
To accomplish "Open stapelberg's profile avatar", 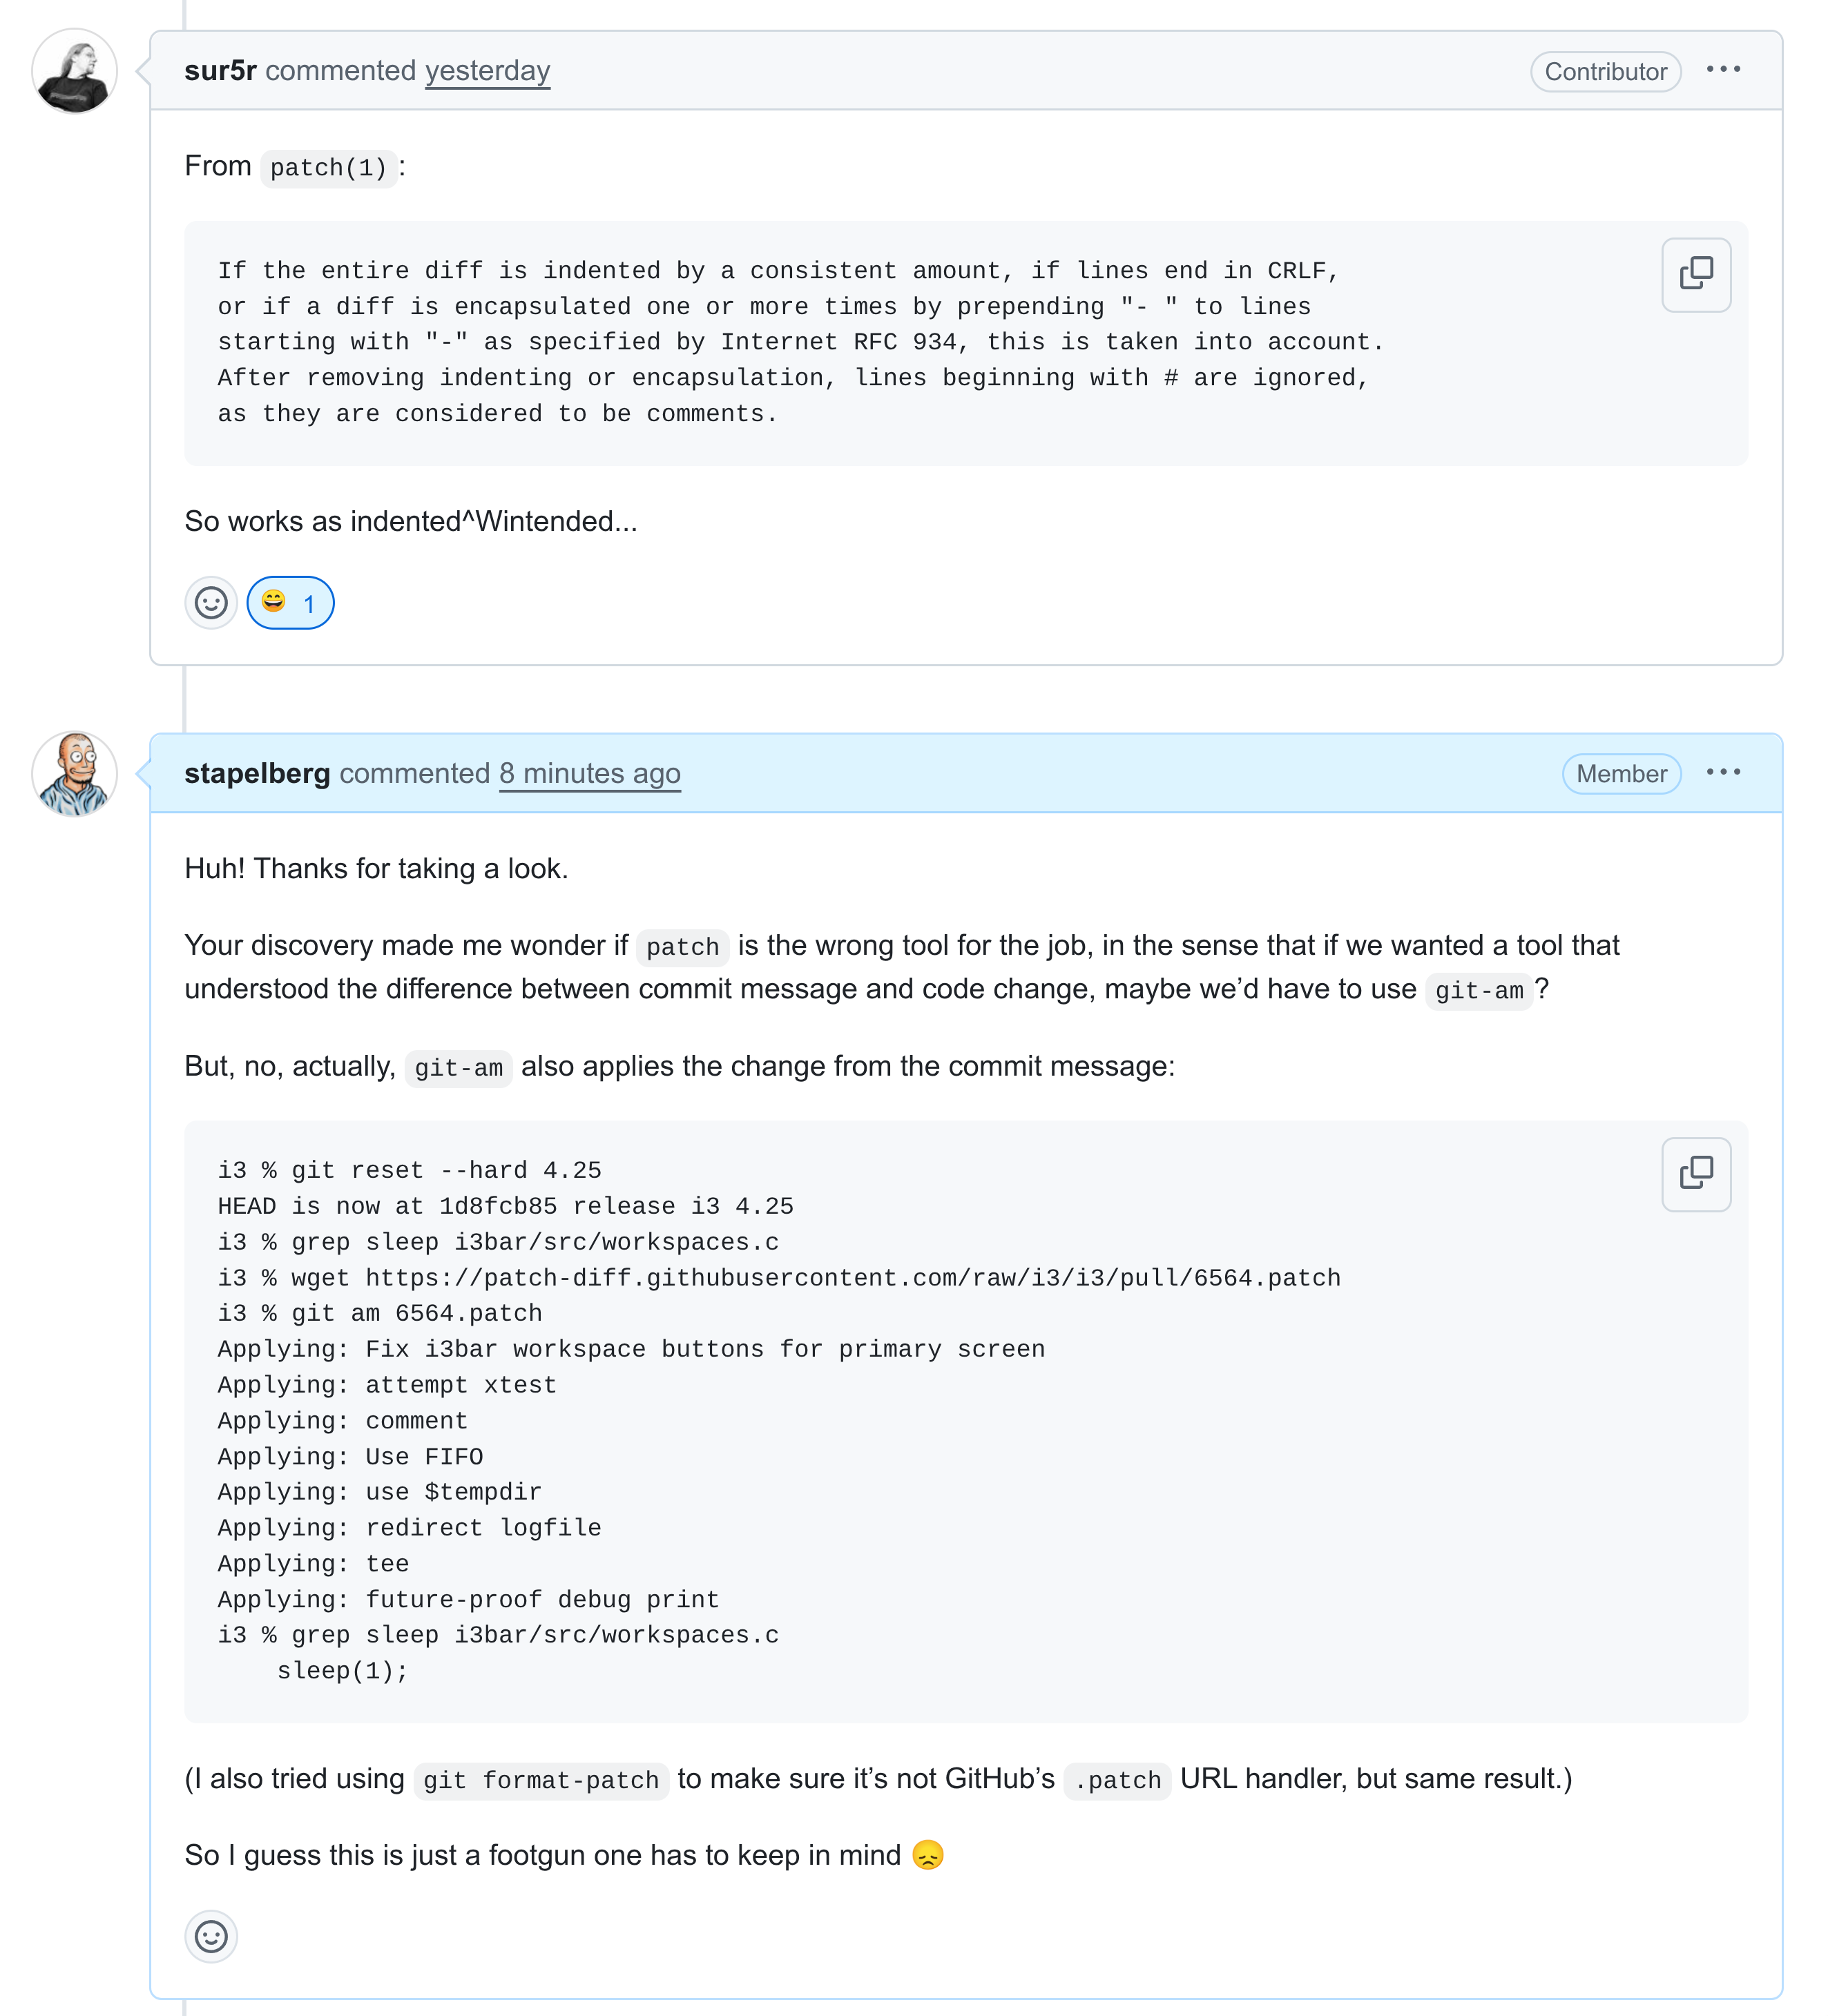I will (x=75, y=774).
